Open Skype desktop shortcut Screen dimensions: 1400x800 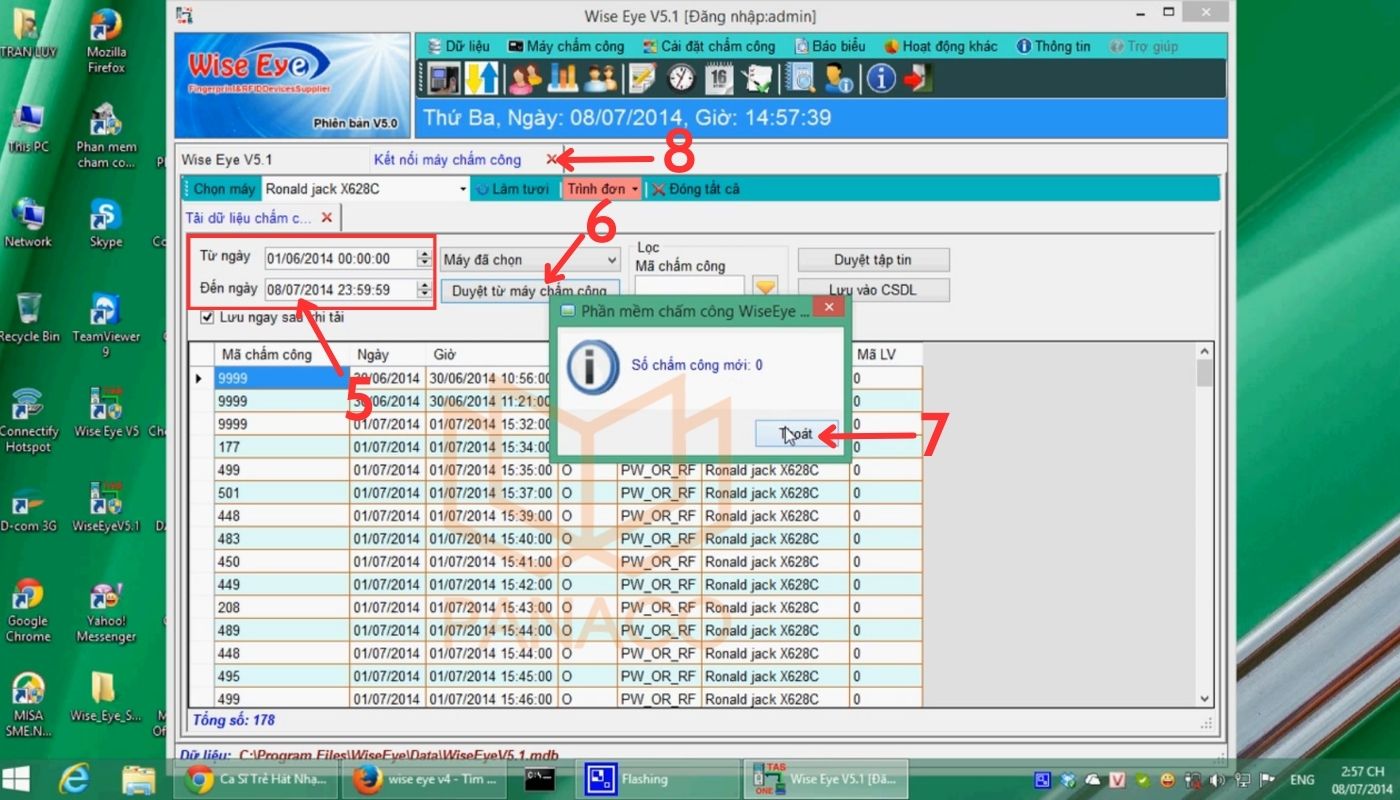(106, 224)
